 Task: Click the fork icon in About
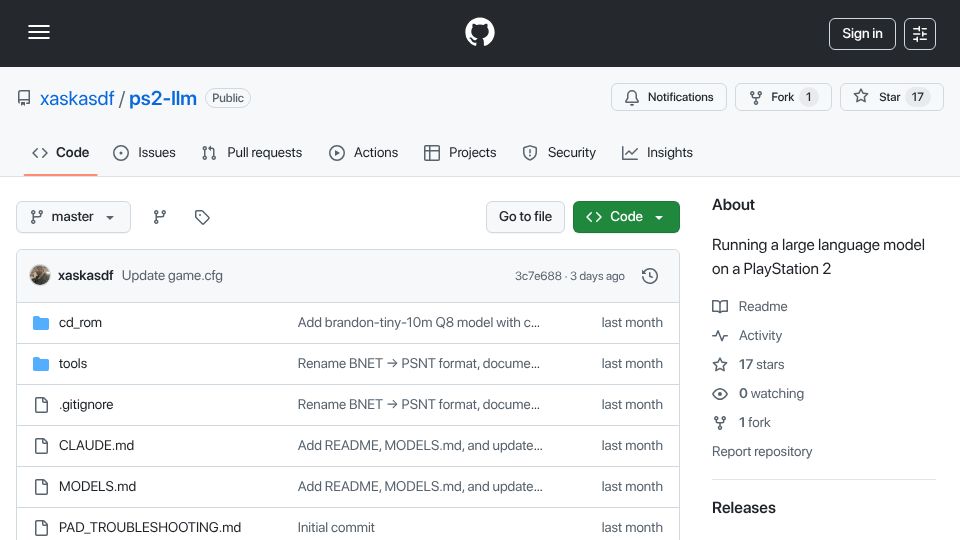click(720, 422)
